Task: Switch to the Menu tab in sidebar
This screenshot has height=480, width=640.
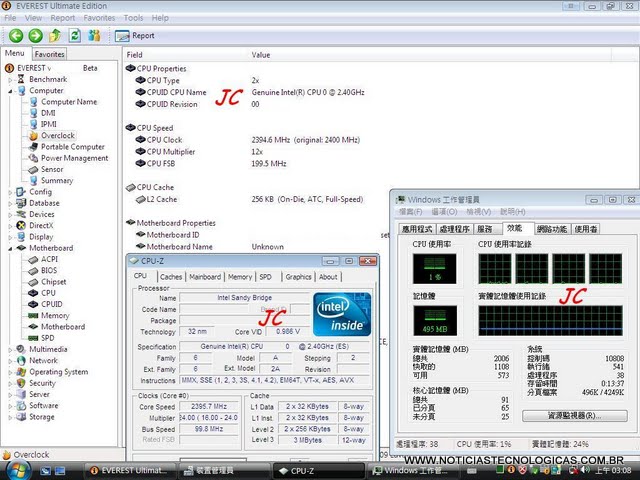Action: point(15,53)
